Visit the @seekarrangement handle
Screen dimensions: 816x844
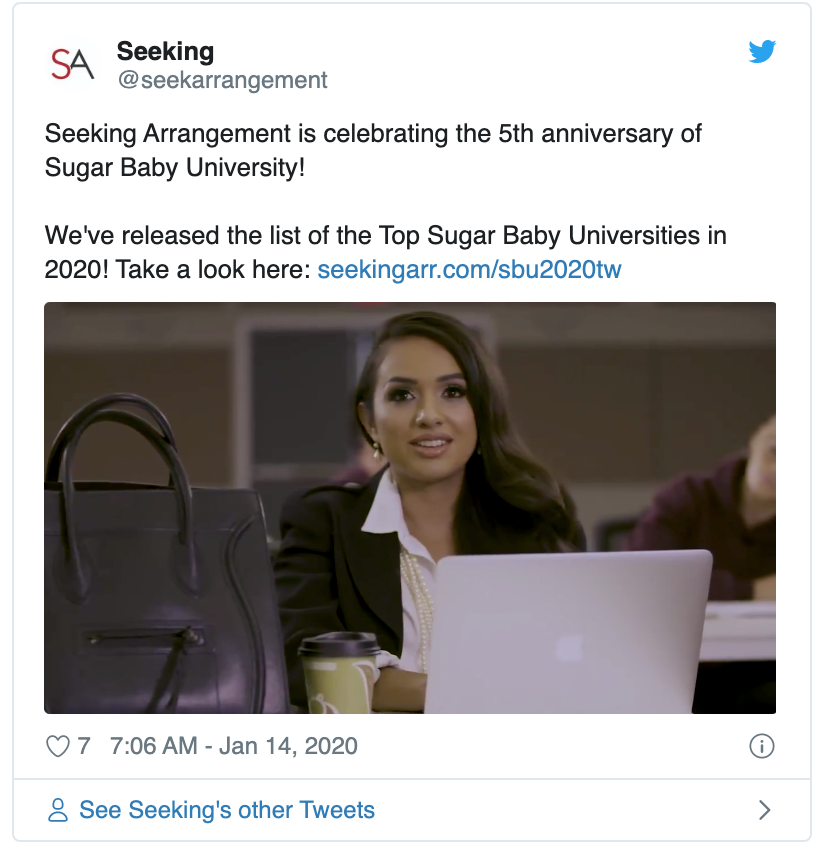(x=222, y=80)
